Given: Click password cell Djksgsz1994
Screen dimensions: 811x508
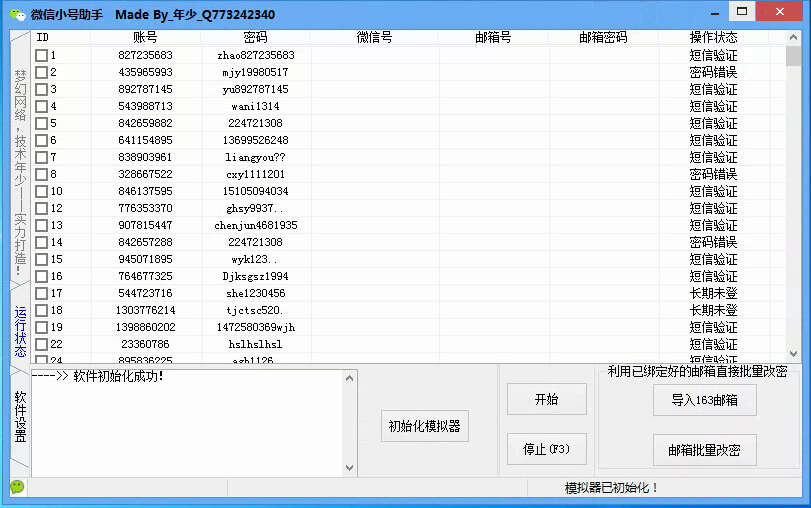Looking at the screenshot, I should point(256,276).
